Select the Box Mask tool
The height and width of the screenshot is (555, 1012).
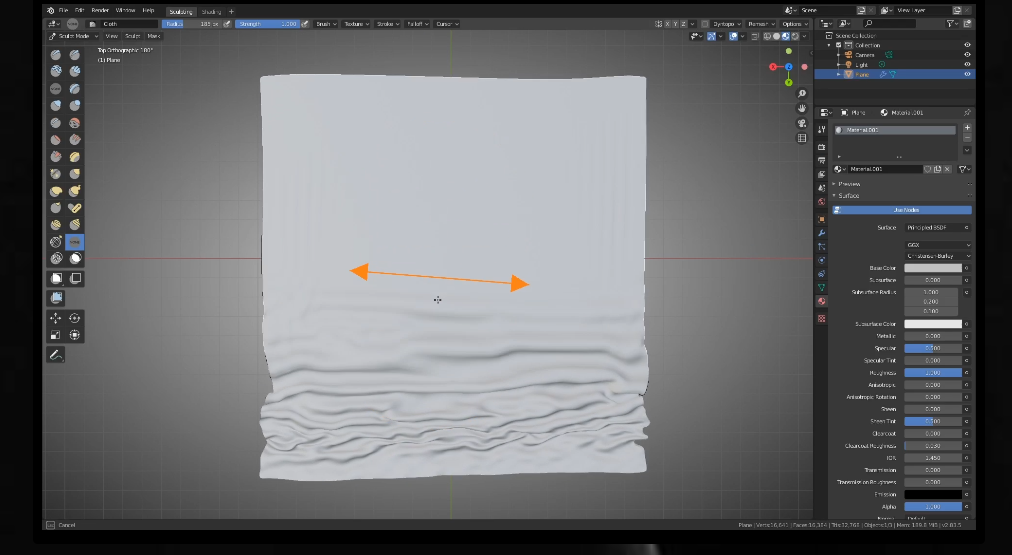tap(56, 278)
